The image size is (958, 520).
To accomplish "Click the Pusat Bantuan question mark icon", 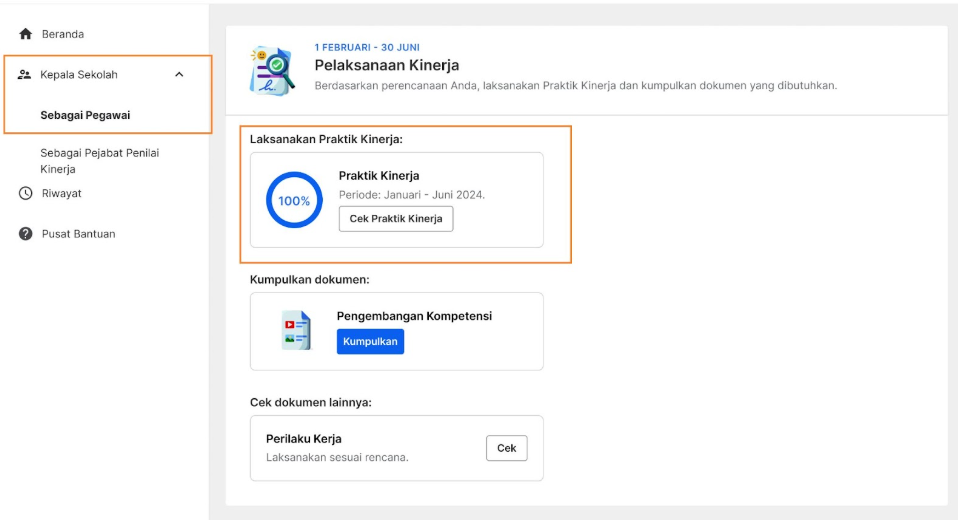I will [25, 233].
